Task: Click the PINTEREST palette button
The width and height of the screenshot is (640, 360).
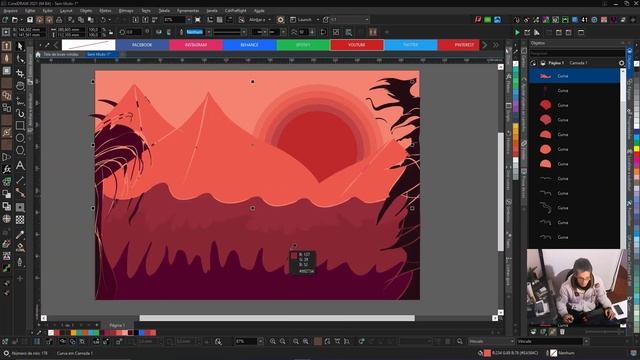Action: coord(459,45)
